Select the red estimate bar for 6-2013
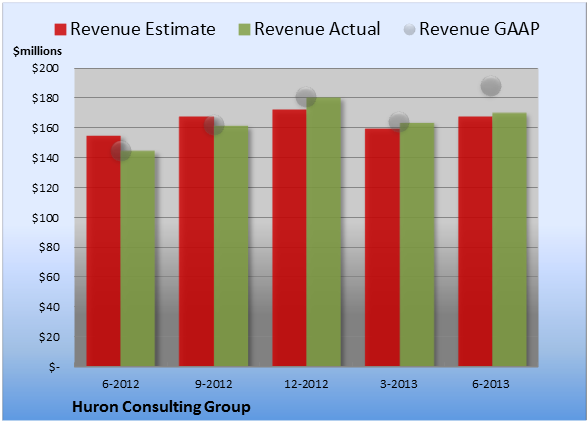Screen dimensions: 588x422 pyautogui.click(x=475, y=242)
